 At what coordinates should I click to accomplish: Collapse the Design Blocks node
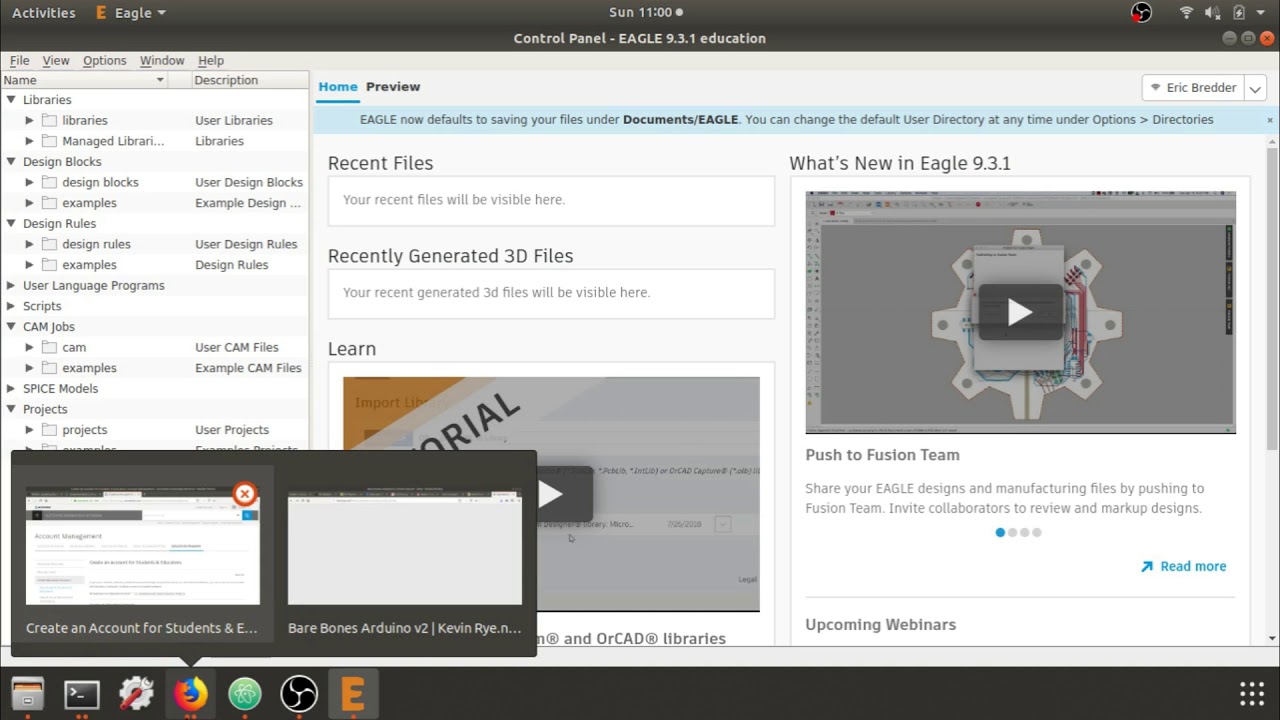(x=11, y=162)
